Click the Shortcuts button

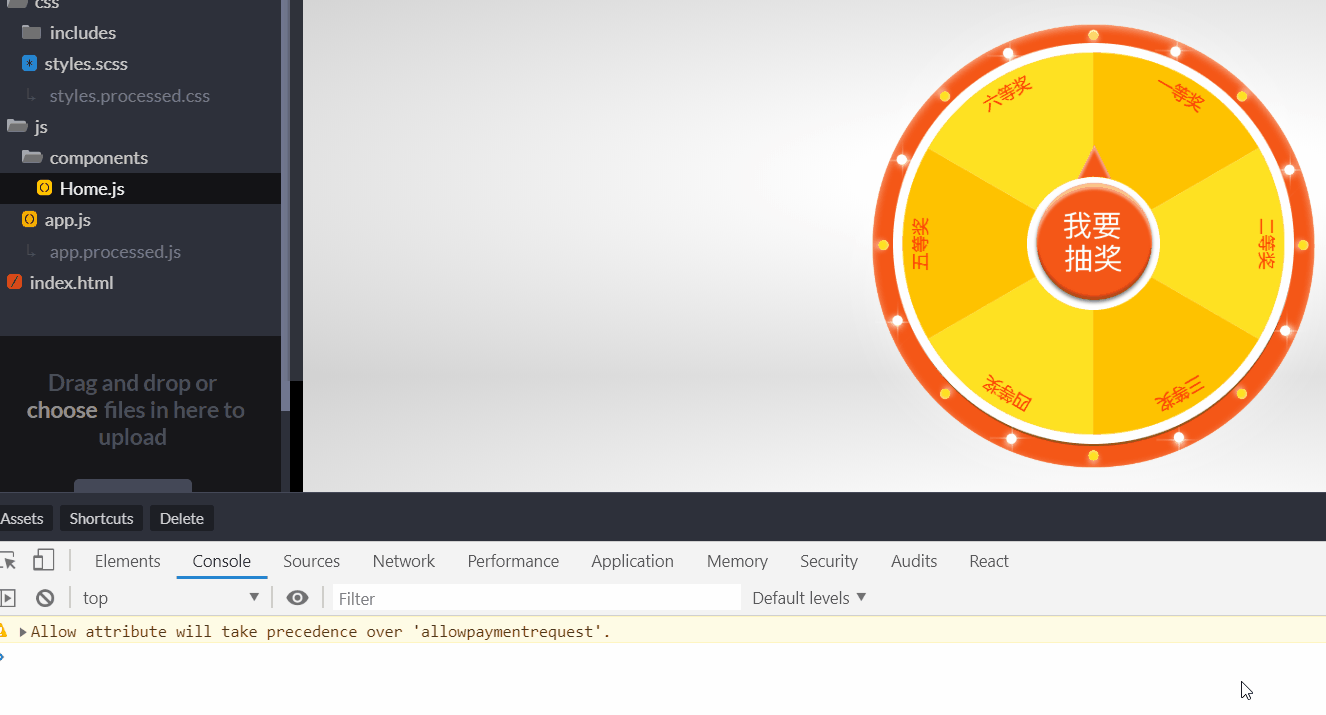[x=101, y=518]
